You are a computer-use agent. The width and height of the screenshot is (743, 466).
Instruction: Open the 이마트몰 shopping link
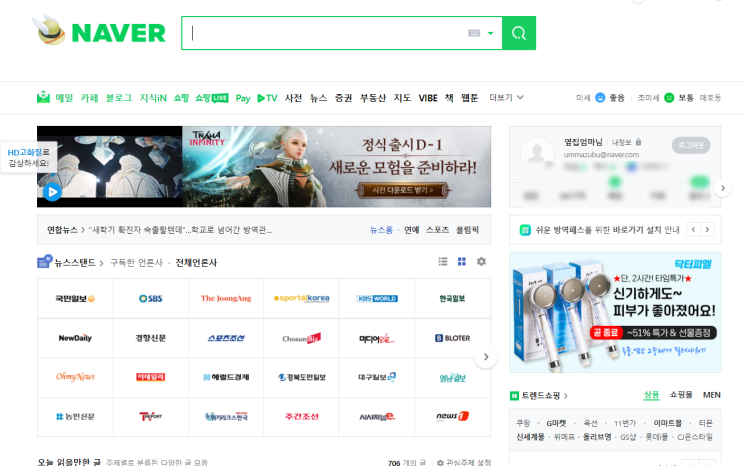click(x=667, y=423)
